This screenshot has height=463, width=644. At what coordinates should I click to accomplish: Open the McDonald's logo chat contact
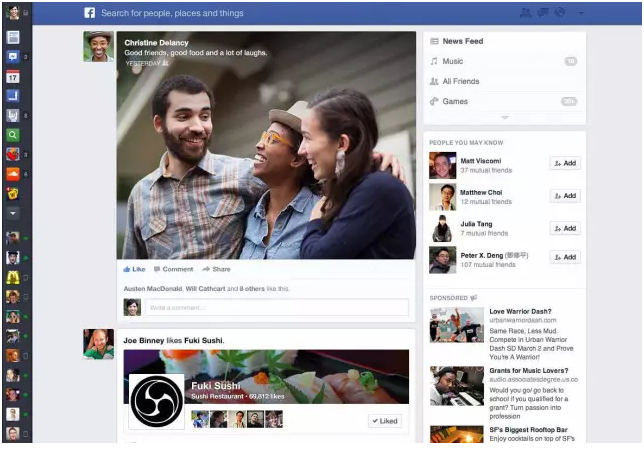point(13,278)
